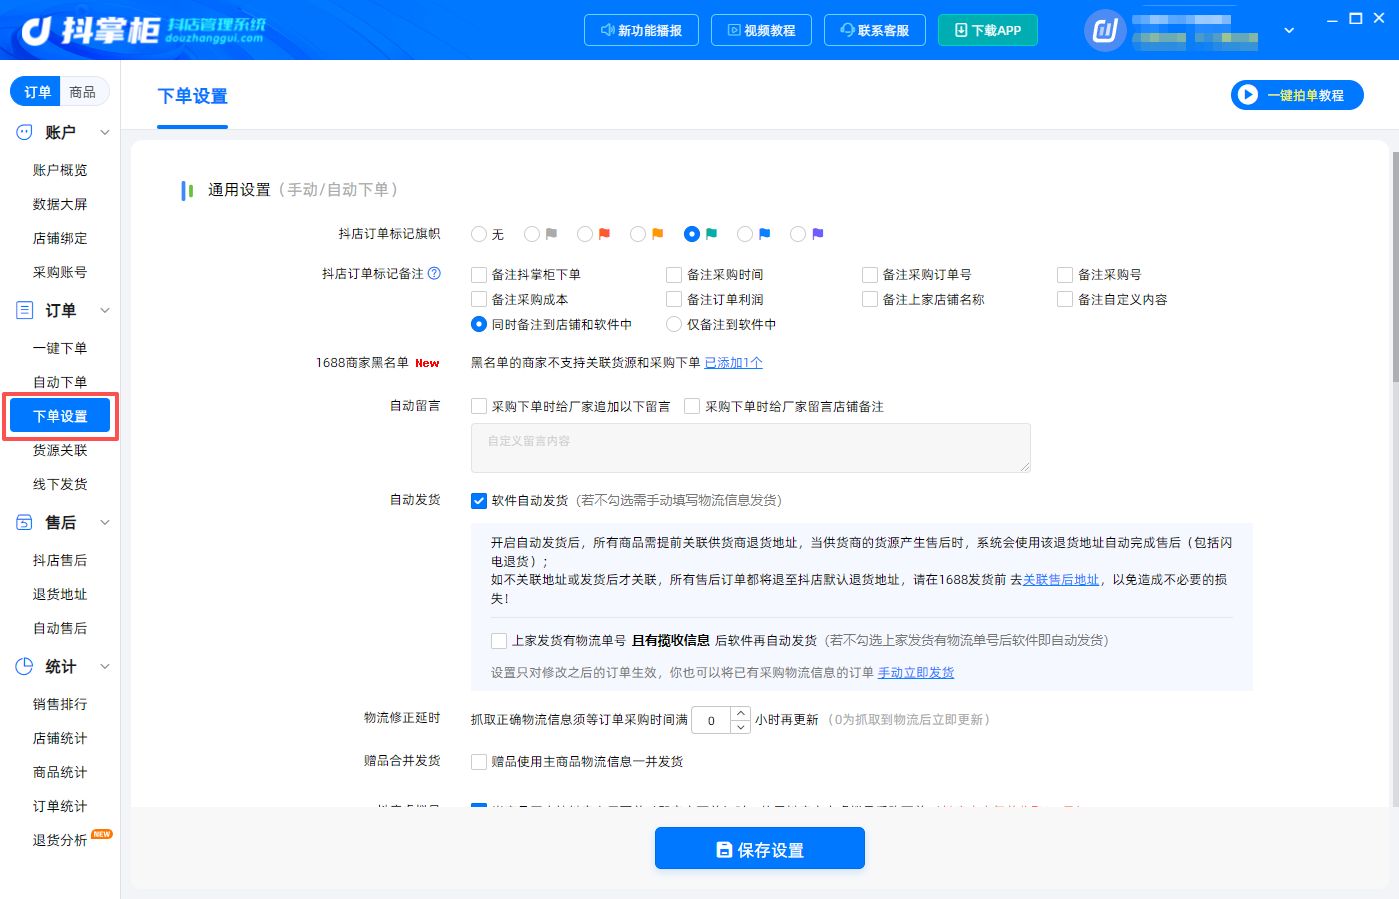This screenshot has width=1399, height=899.
Task: Select the 无 flag radio button
Action: [x=479, y=234]
